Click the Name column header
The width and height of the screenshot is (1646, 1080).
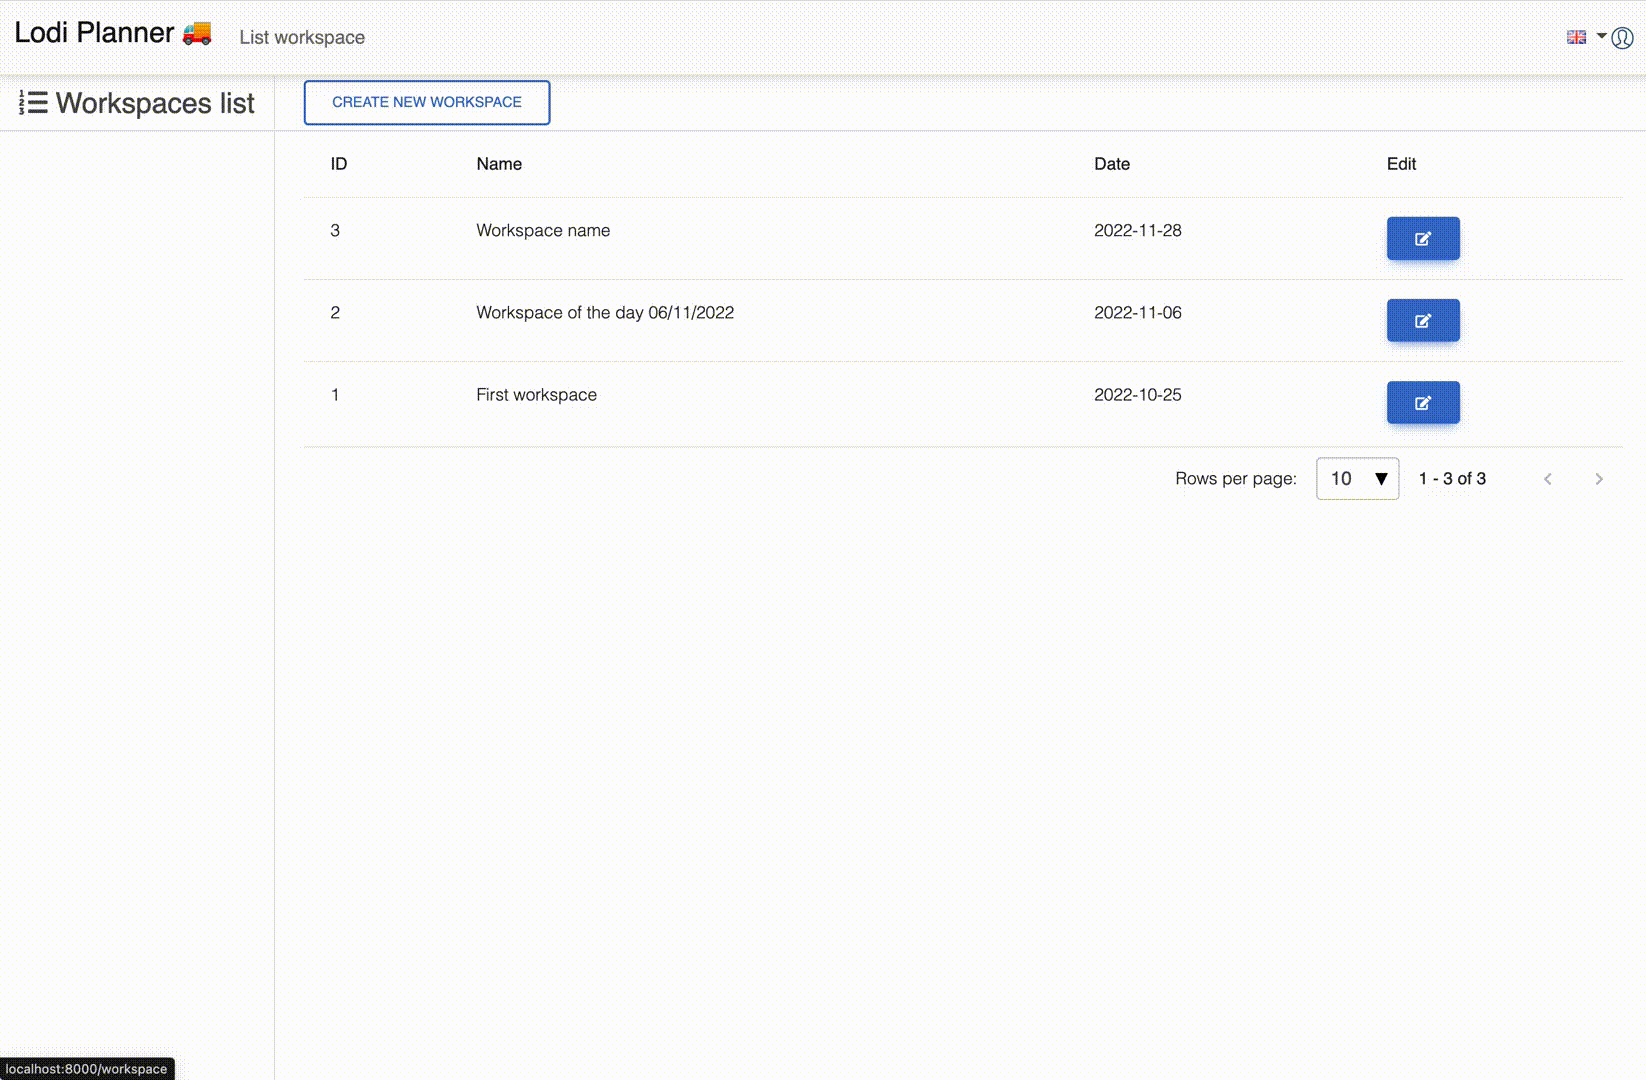coord(499,164)
